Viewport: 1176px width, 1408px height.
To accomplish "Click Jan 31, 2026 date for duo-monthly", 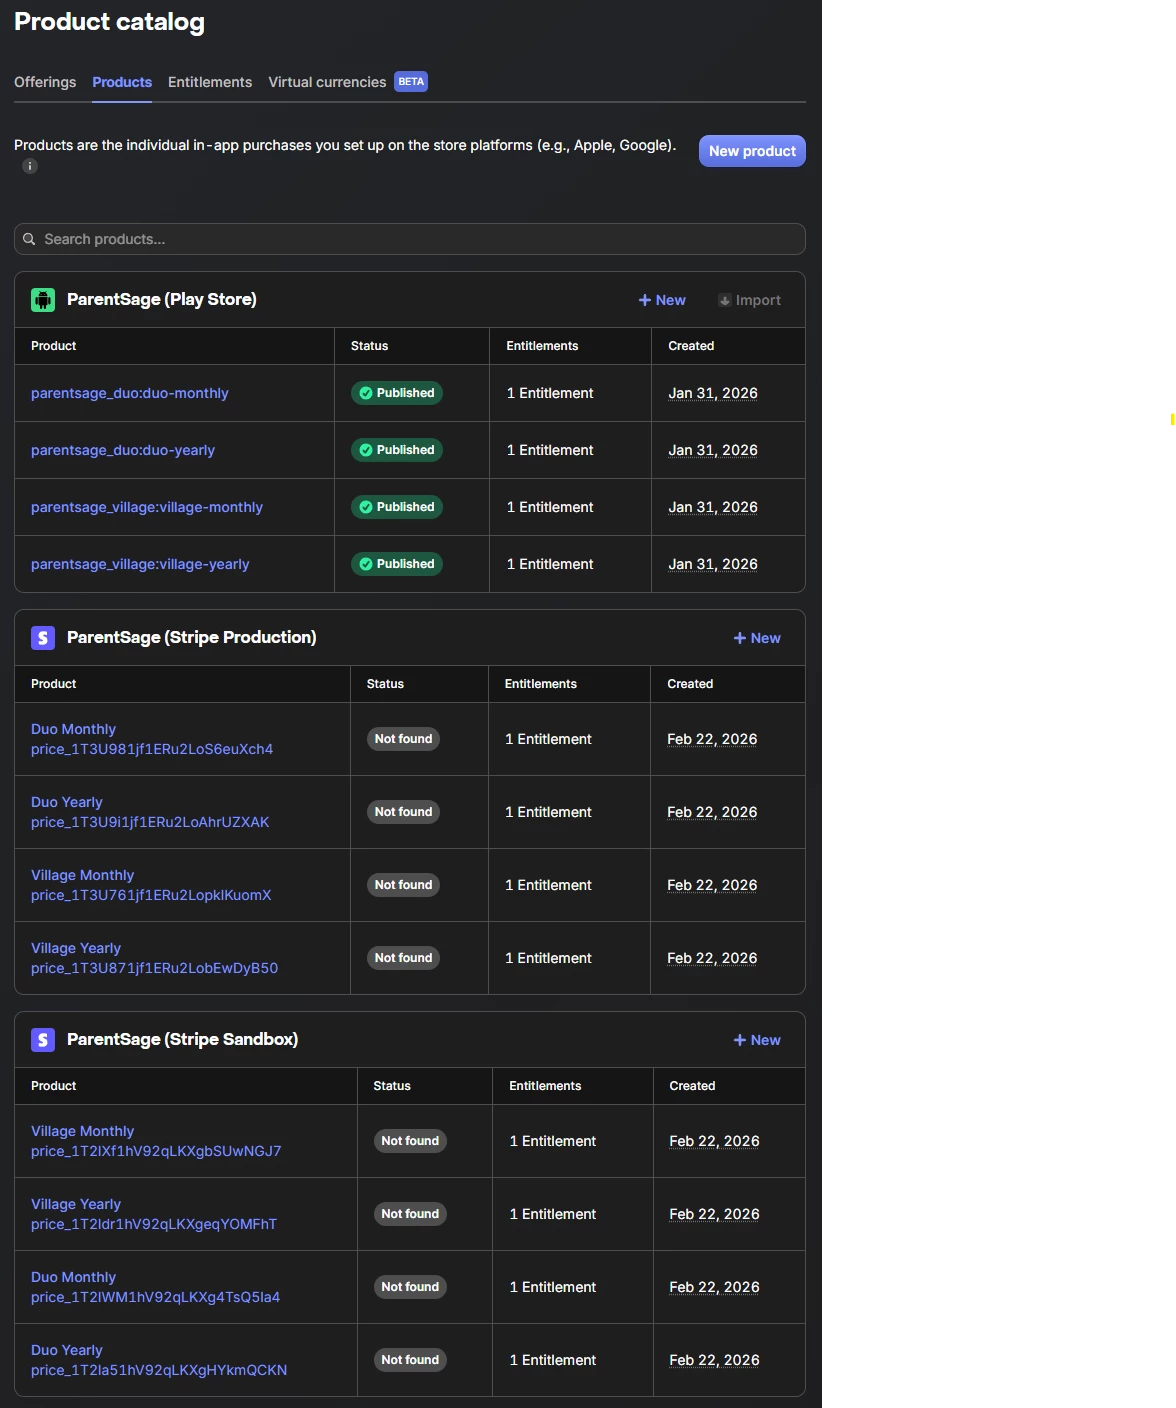I will 713,393.
